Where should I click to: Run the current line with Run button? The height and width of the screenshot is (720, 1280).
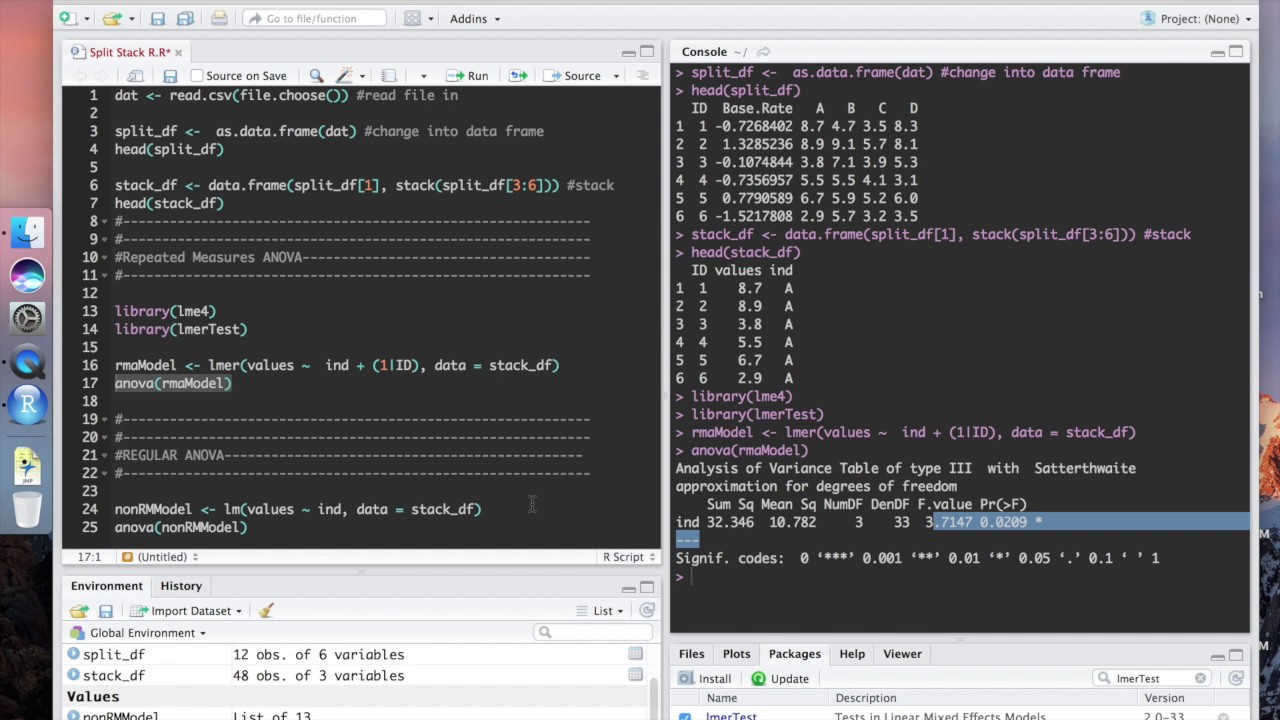(x=469, y=76)
